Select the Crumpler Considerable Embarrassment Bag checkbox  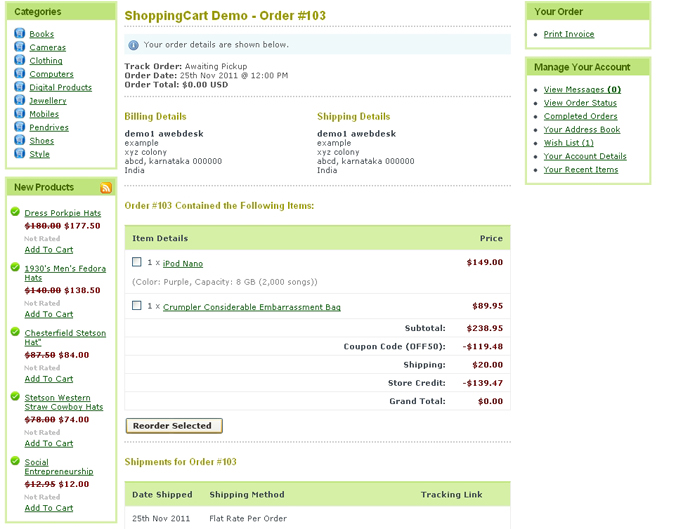137,306
